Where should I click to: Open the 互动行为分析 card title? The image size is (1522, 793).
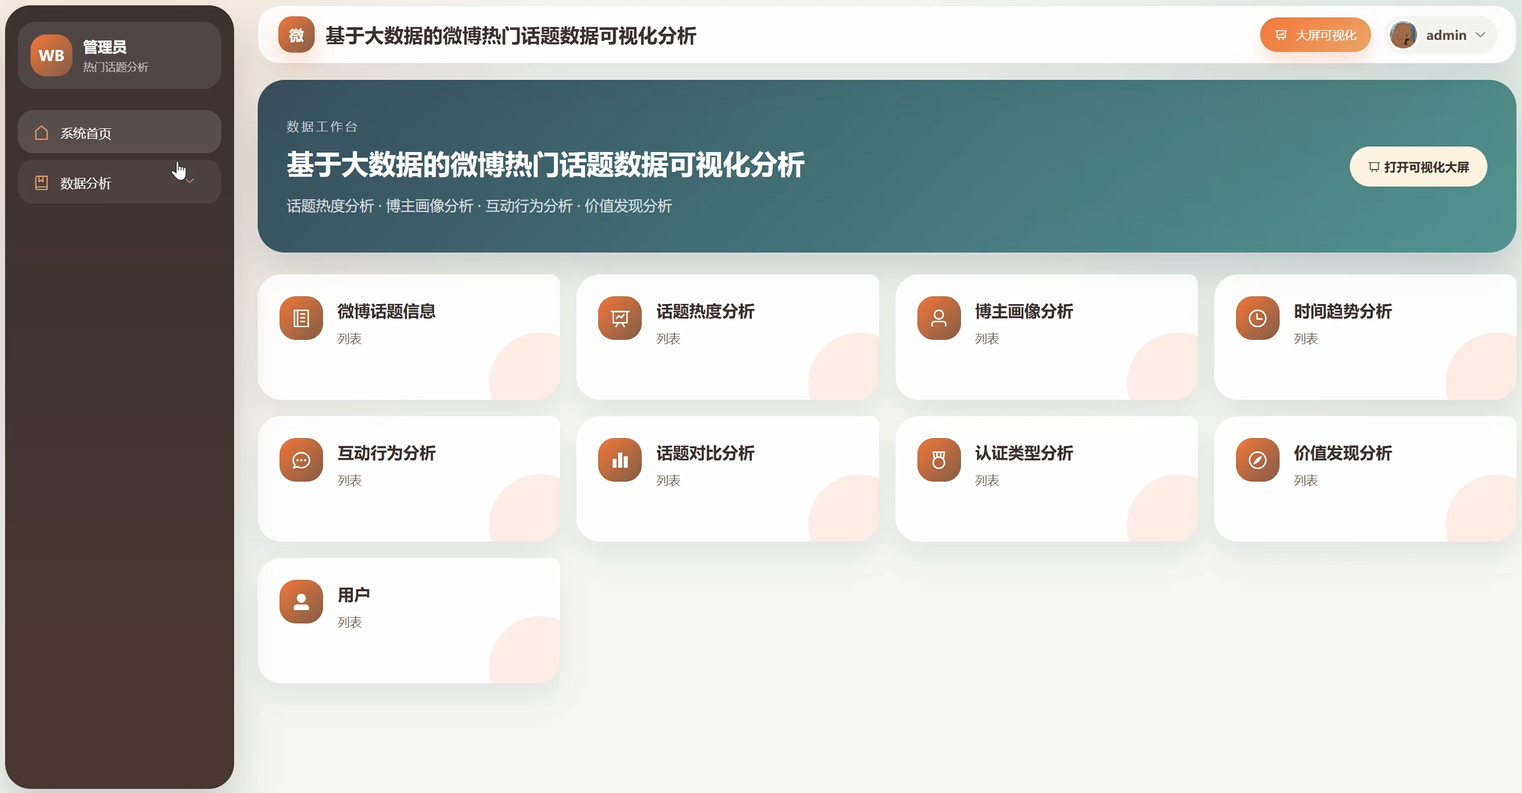pos(386,453)
